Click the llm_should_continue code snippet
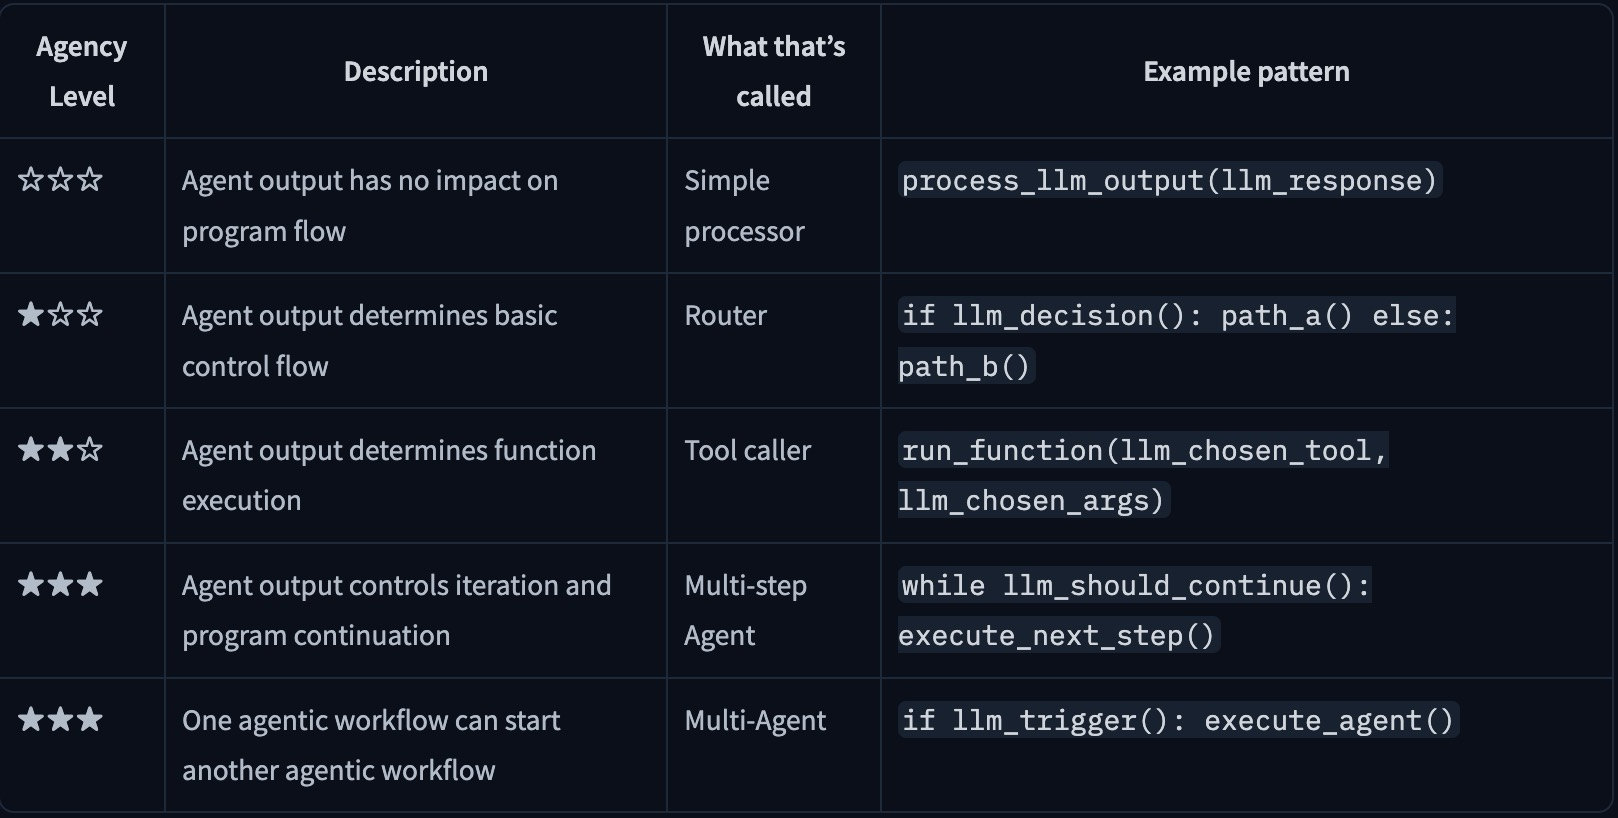1618x818 pixels. (x=1135, y=586)
